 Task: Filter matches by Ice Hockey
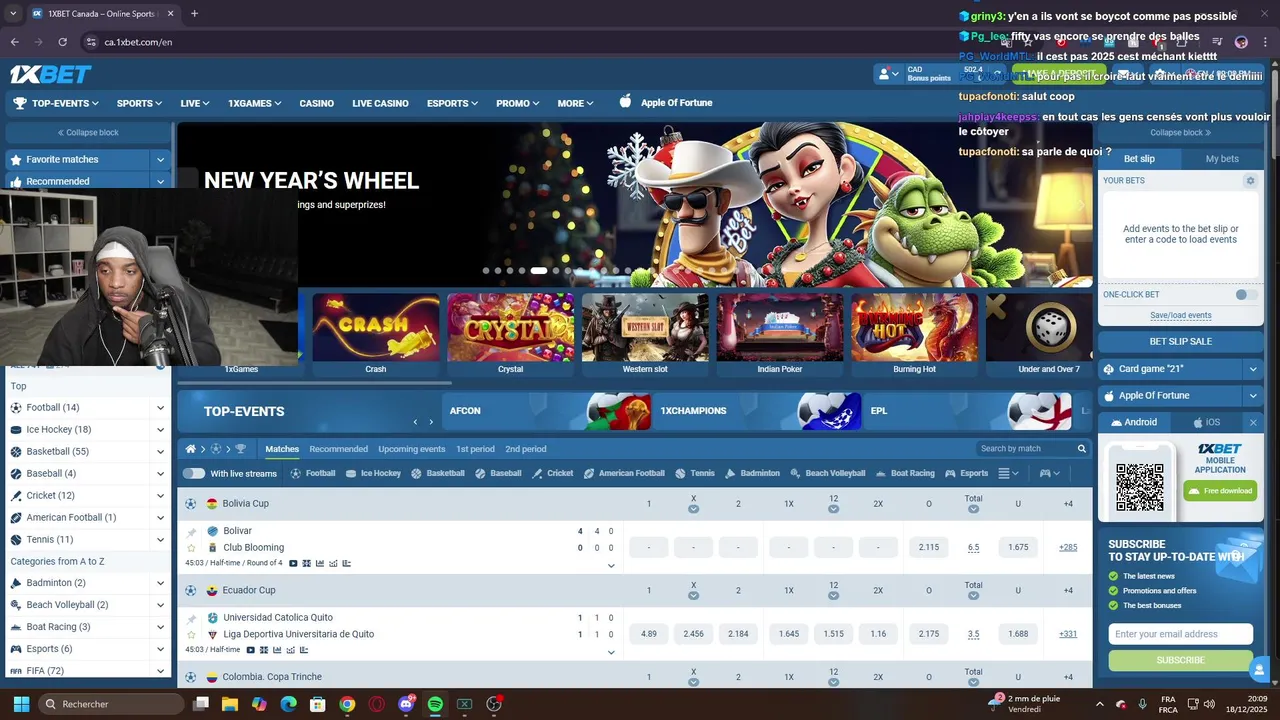372,473
